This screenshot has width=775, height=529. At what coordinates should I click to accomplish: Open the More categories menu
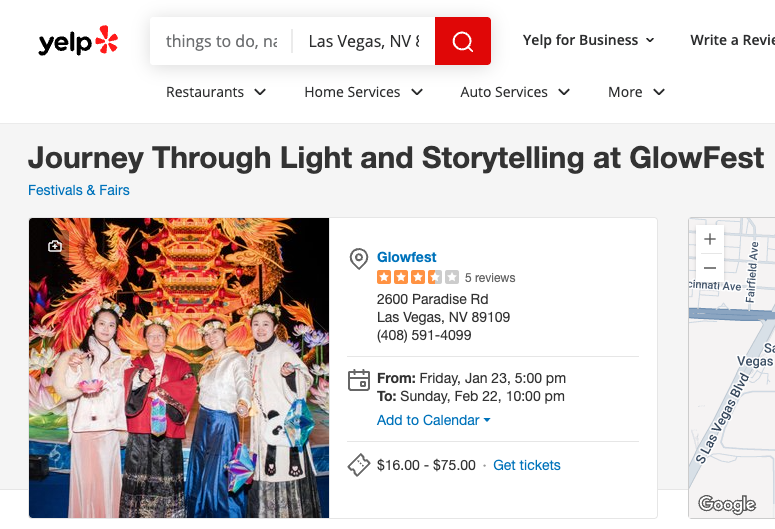point(636,92)
